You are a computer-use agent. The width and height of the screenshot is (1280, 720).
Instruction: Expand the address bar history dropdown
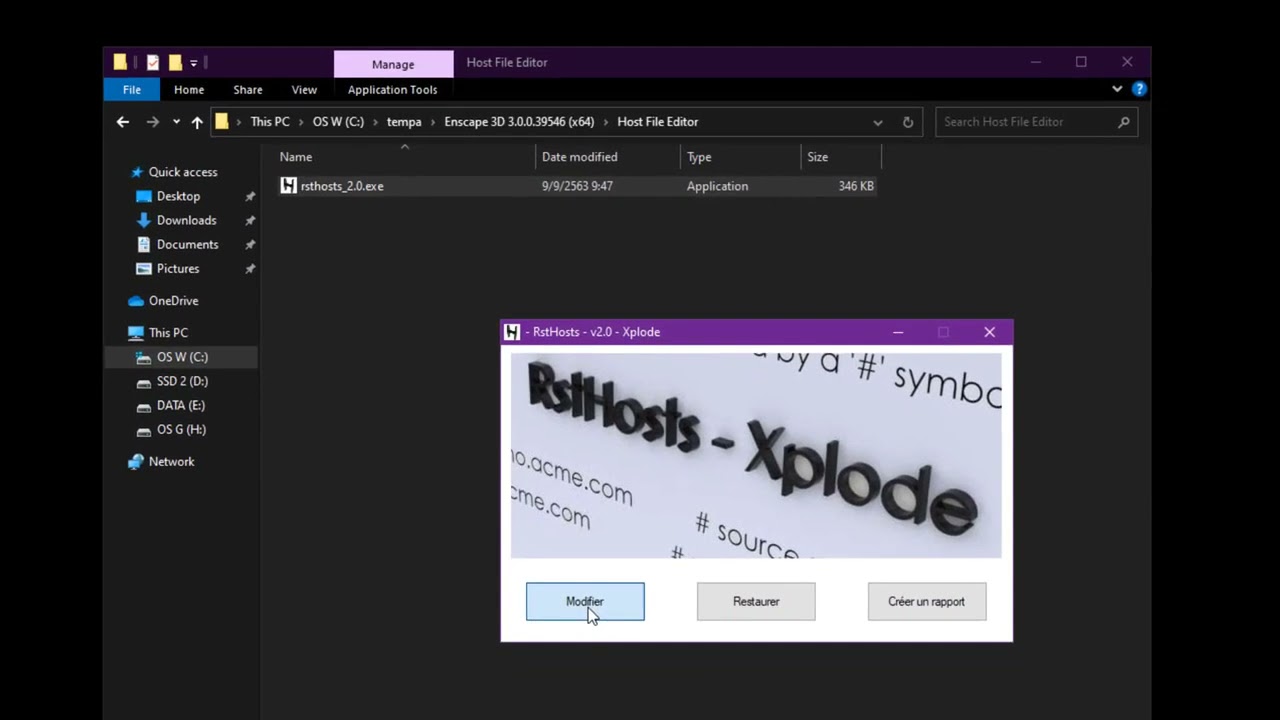pyautogui.click(x=878, y=122)
